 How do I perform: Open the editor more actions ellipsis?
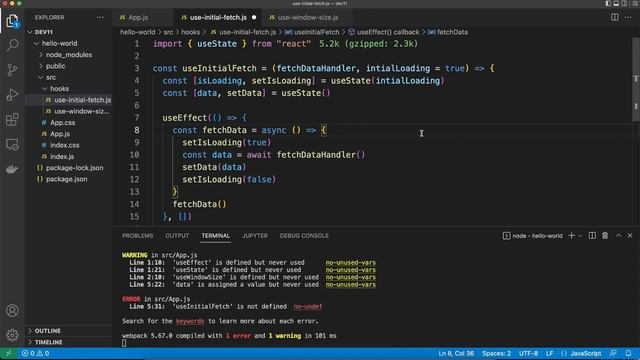(x=628, y=17)
